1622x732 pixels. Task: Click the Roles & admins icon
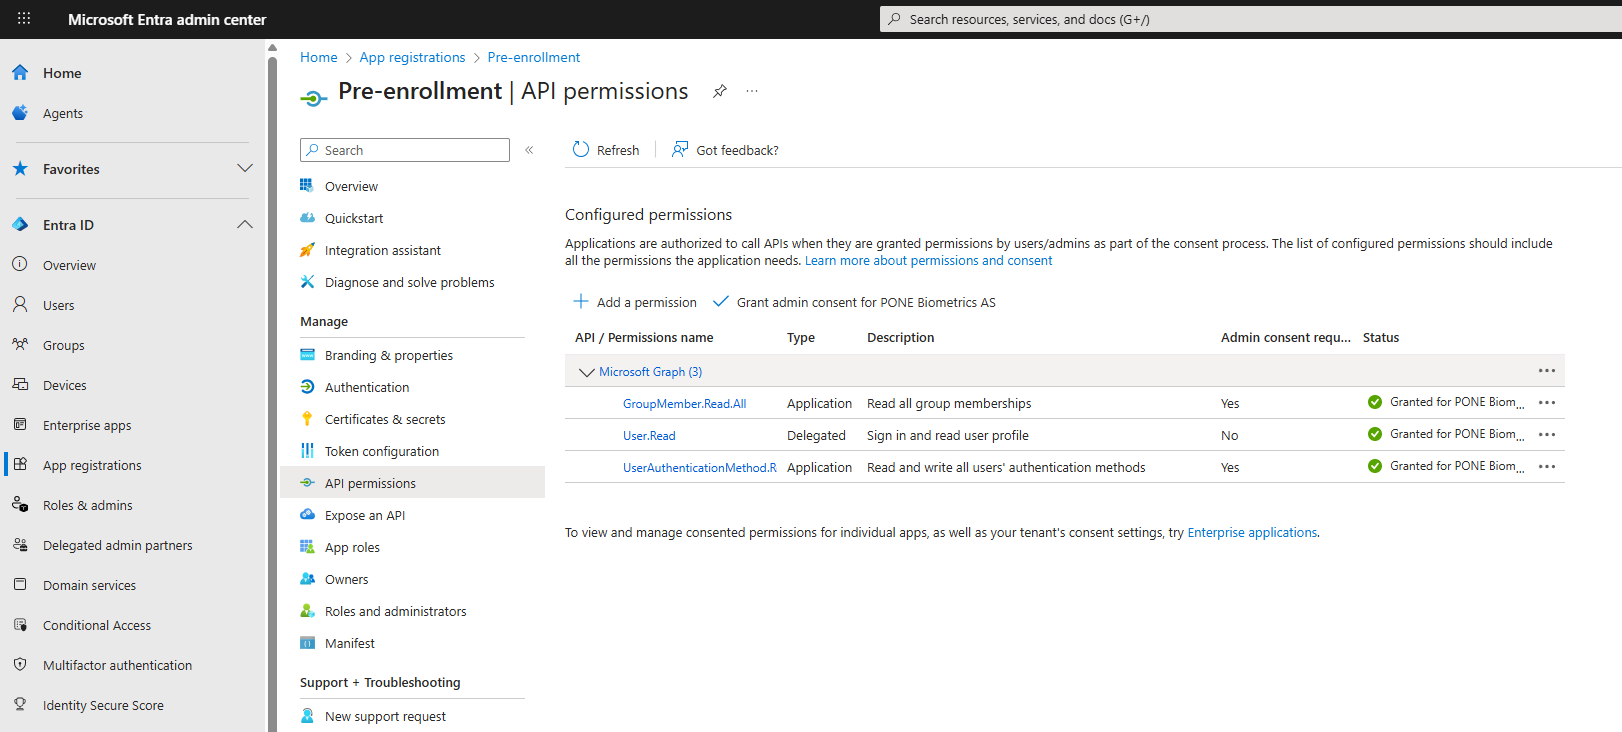coord(20,505)
